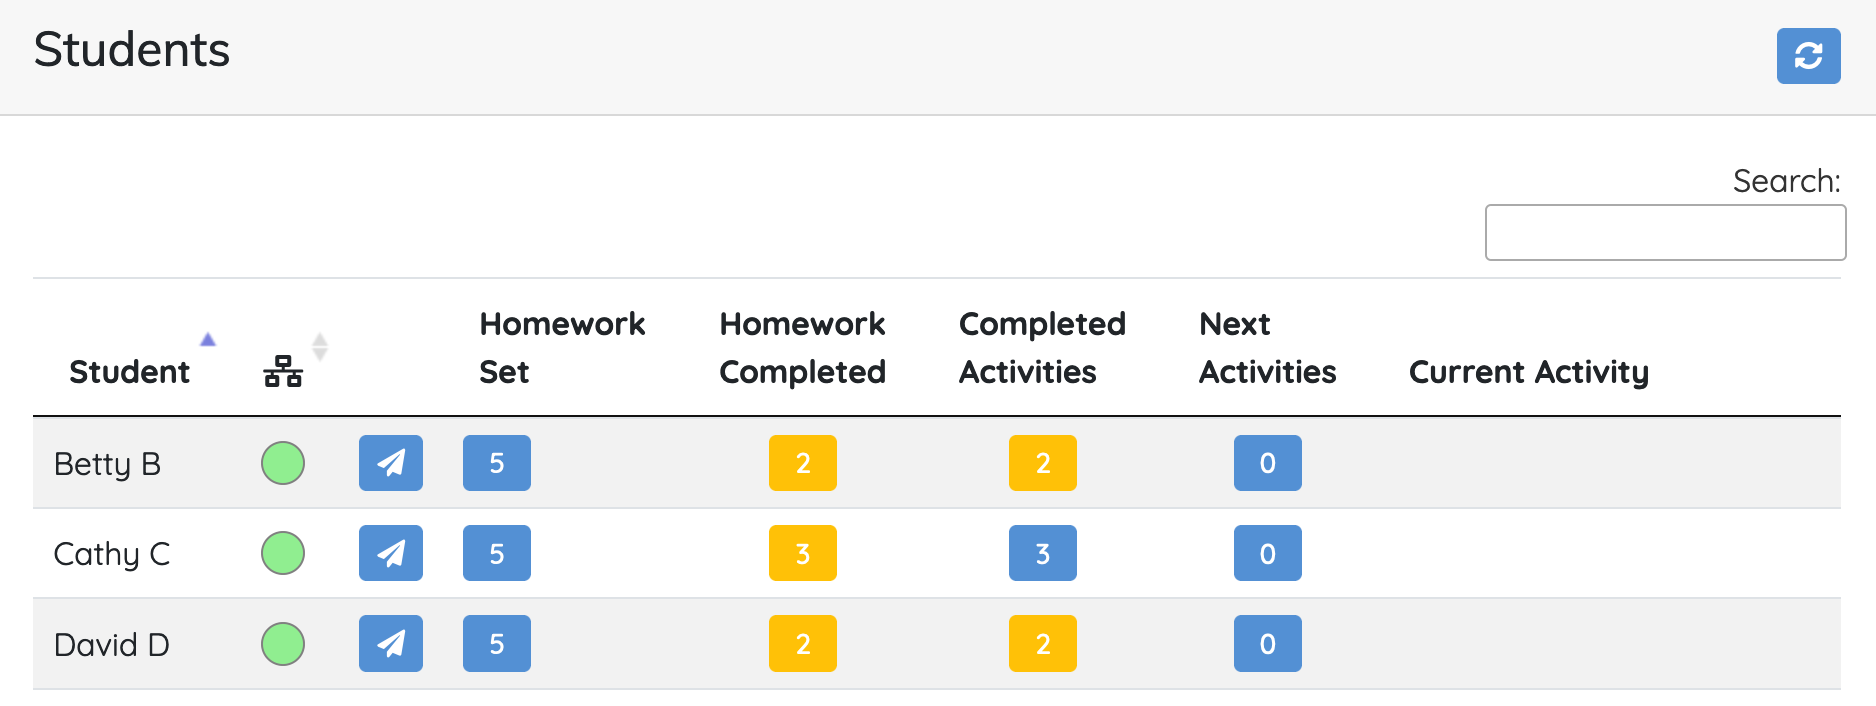The image size is (1876, 706).
Task: Sort table by Student column
Action: pyautogui.click(x=130, y=371)
